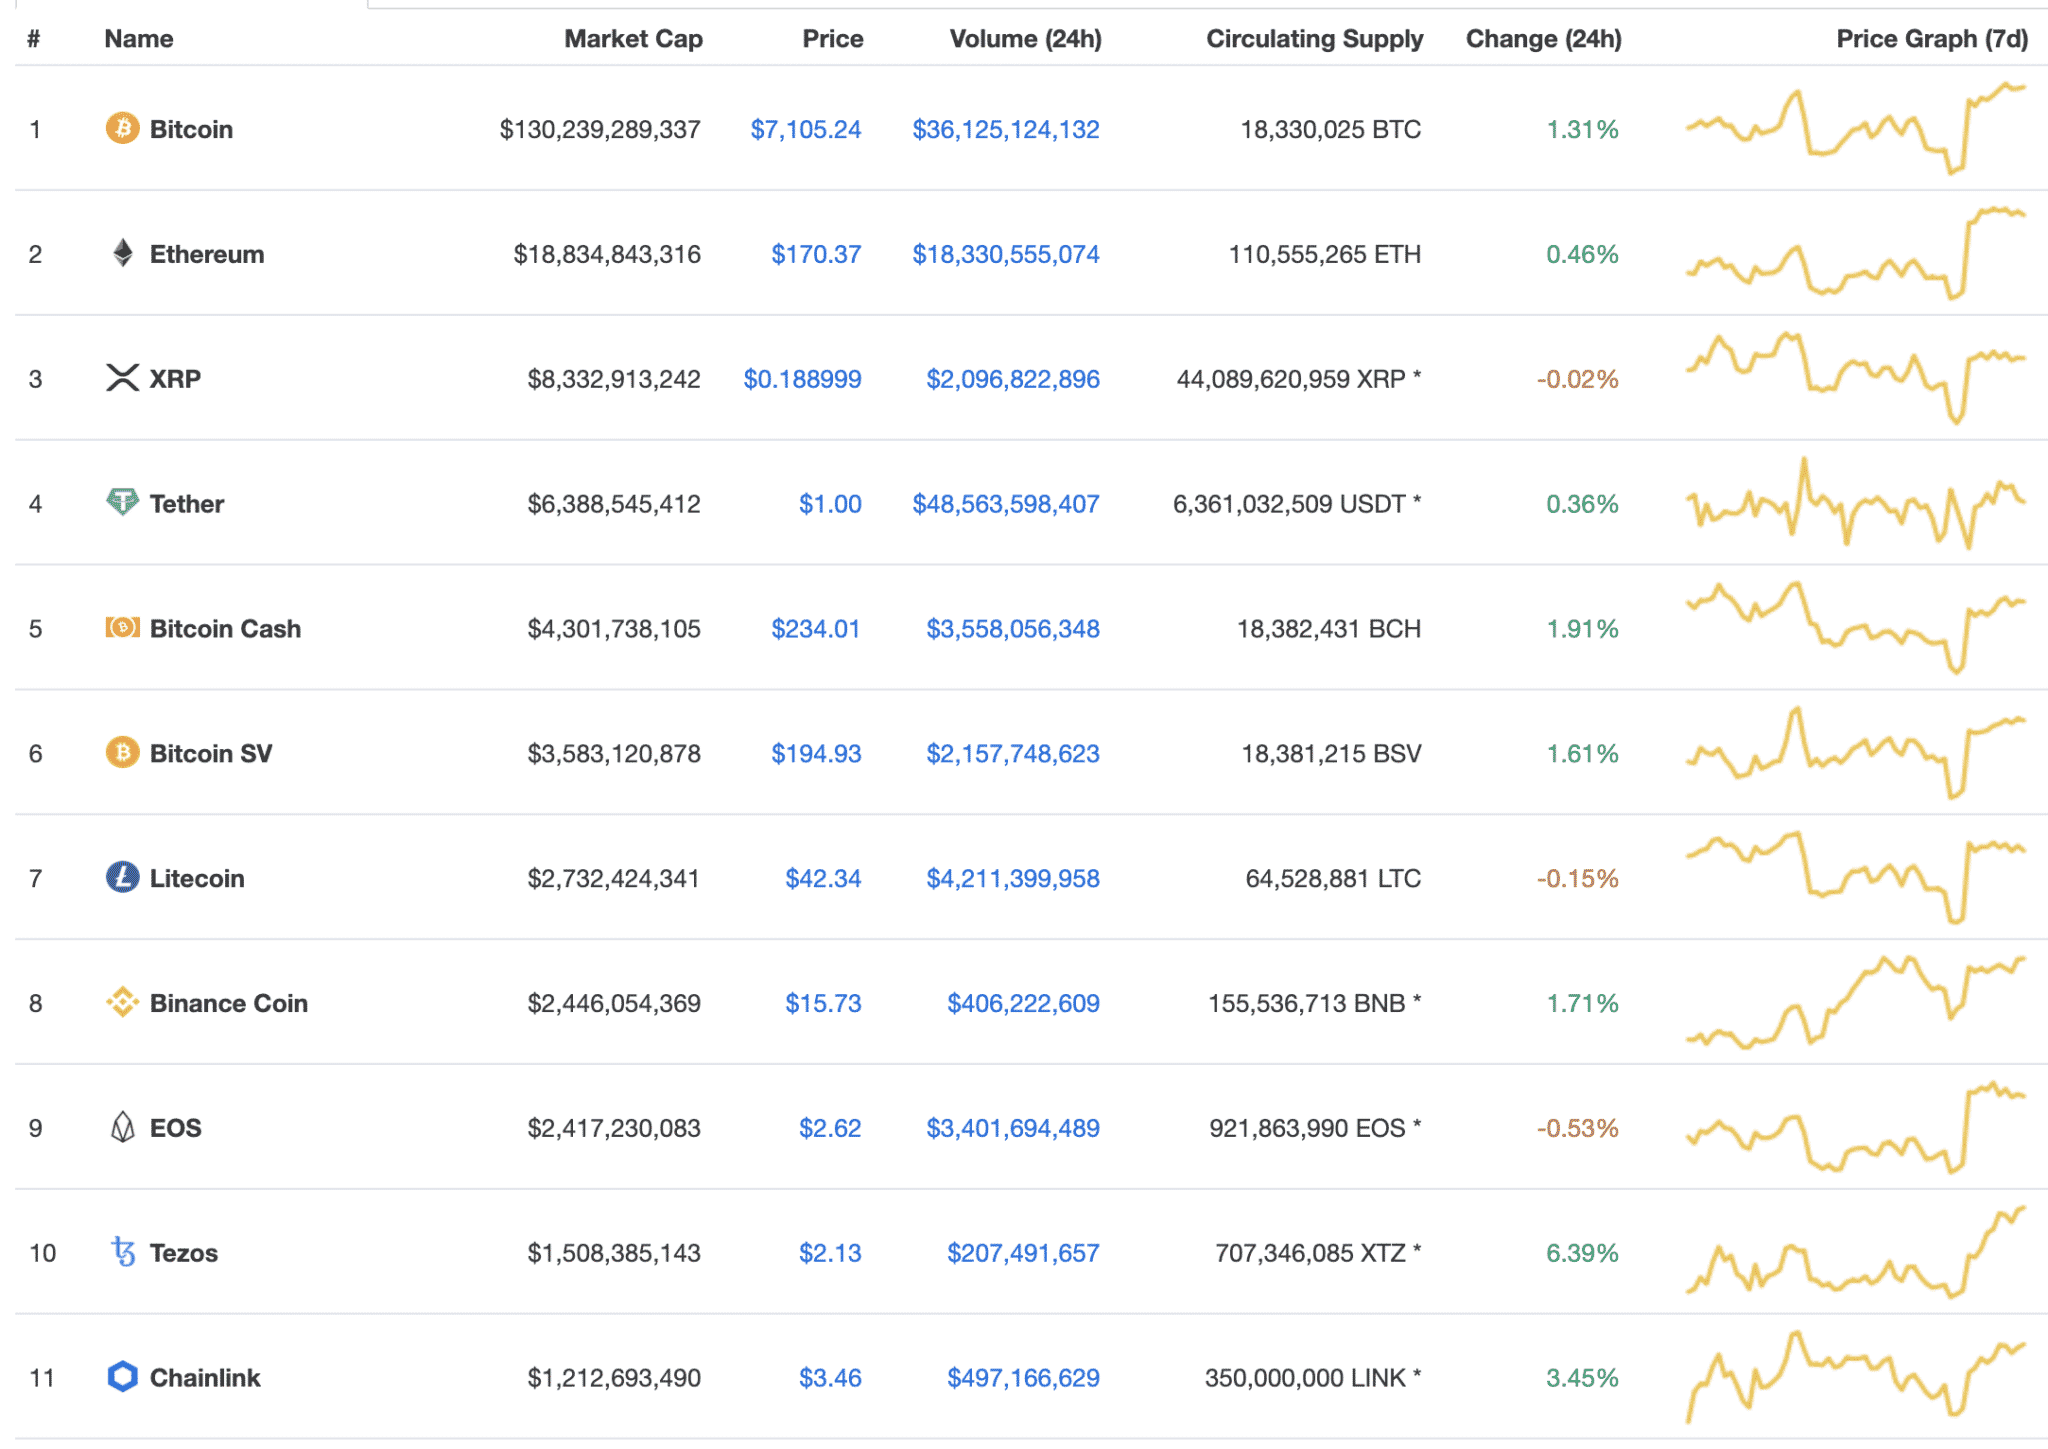Click Chainlink price $3.46
Image resolution: width=2048 pixels, height=1449 pixels.
point(830,1378)
